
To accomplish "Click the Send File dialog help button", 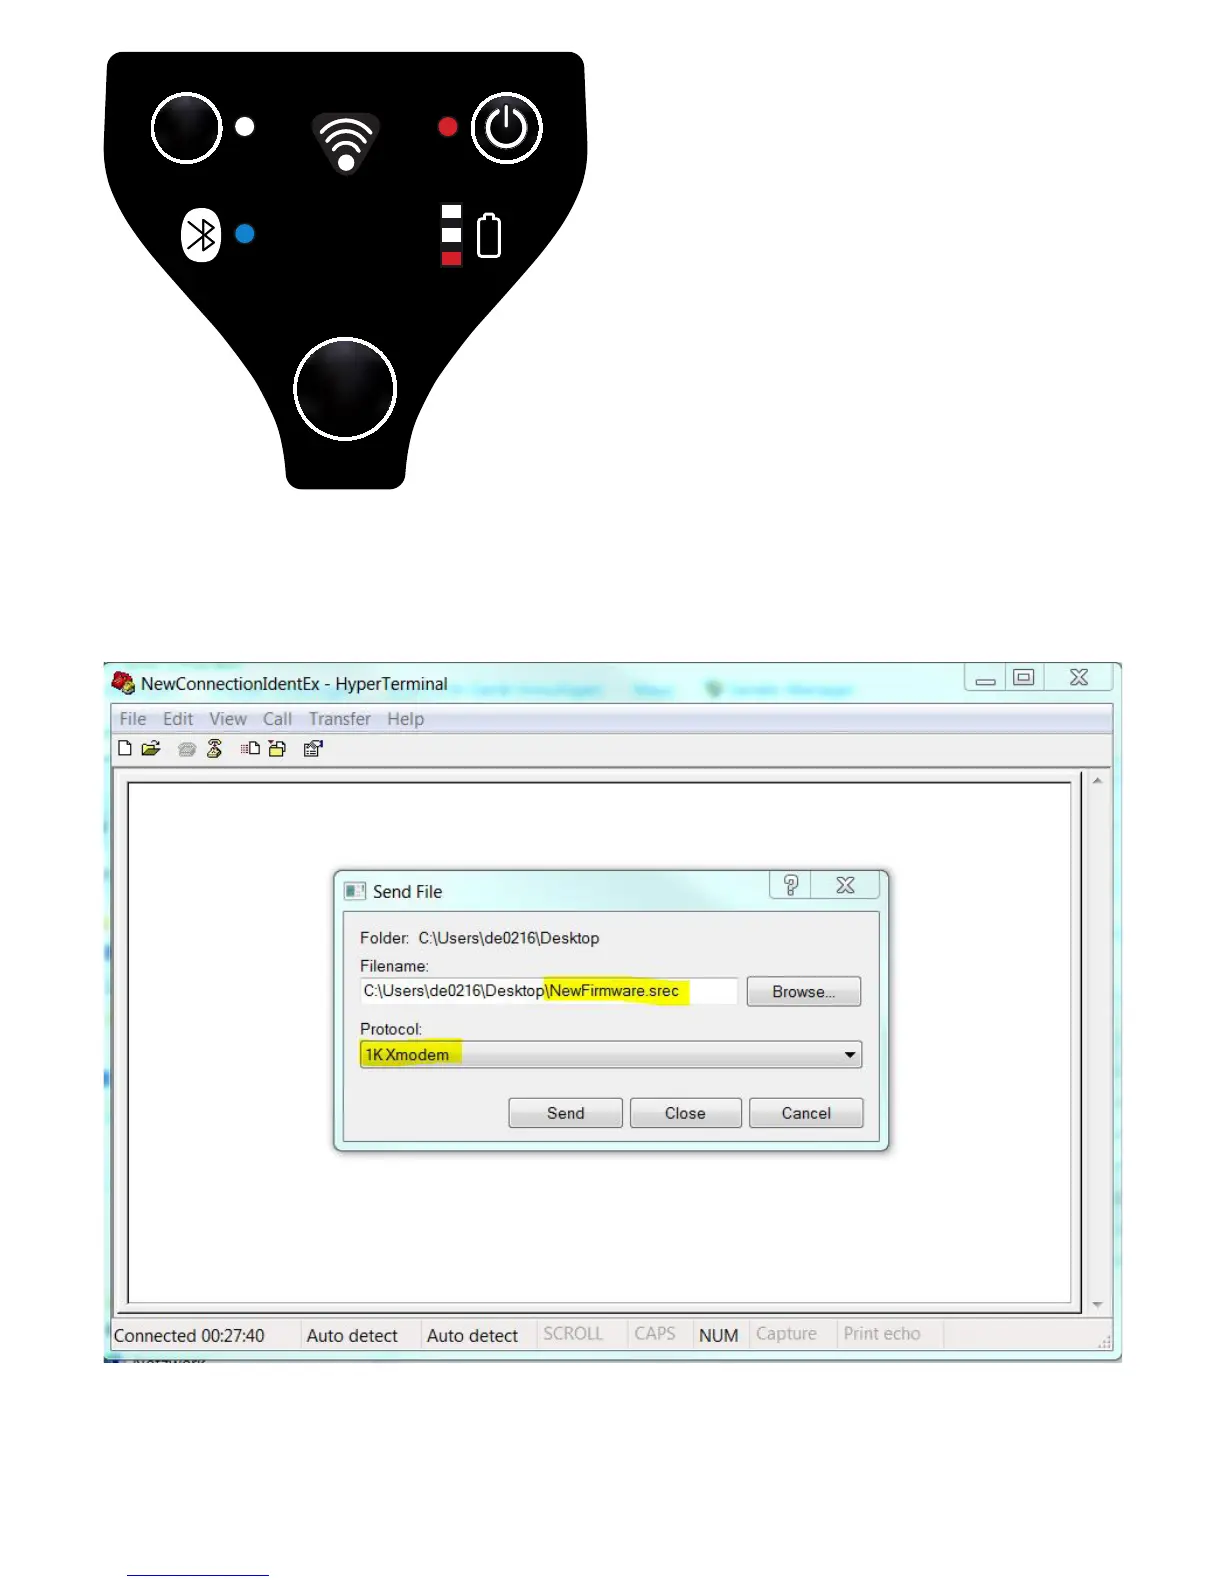I will point(791,885).
